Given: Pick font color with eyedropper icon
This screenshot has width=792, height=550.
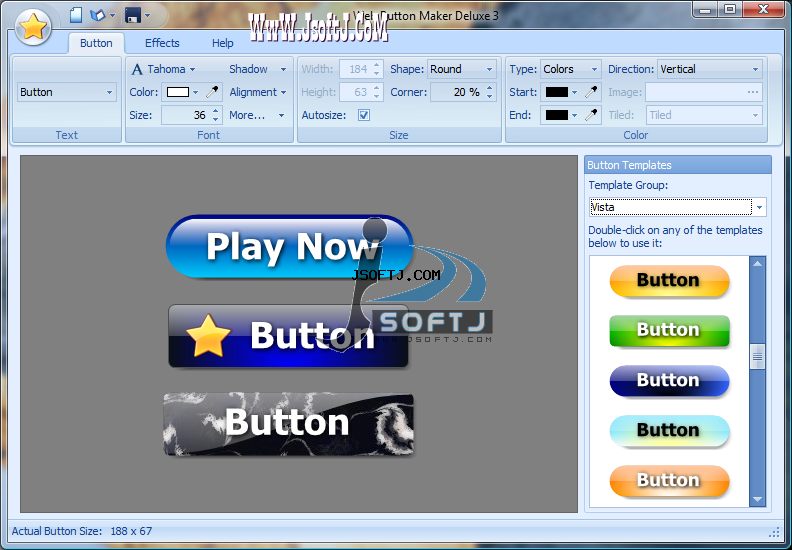Looking at the screenshot, I should 213,92.
